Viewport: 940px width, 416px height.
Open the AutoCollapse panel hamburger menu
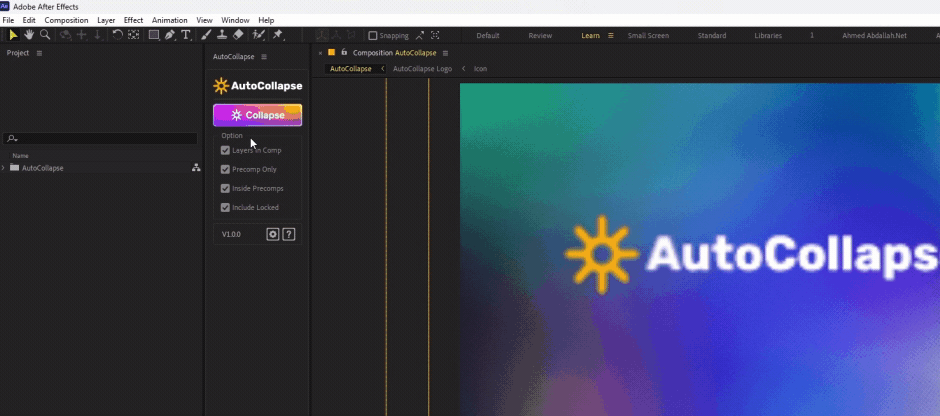[264, 56]
